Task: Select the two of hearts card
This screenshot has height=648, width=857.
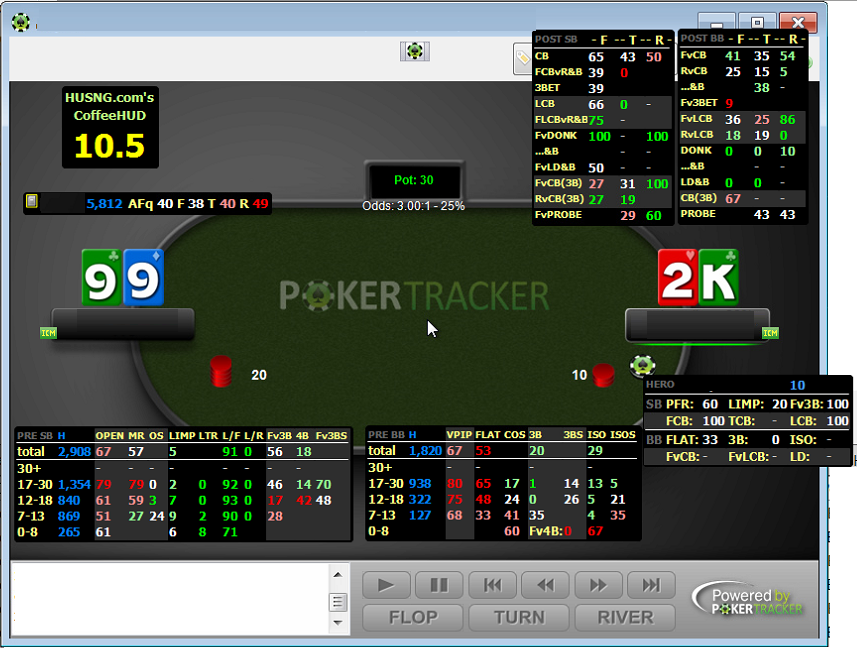Action: tap(678, 278)
